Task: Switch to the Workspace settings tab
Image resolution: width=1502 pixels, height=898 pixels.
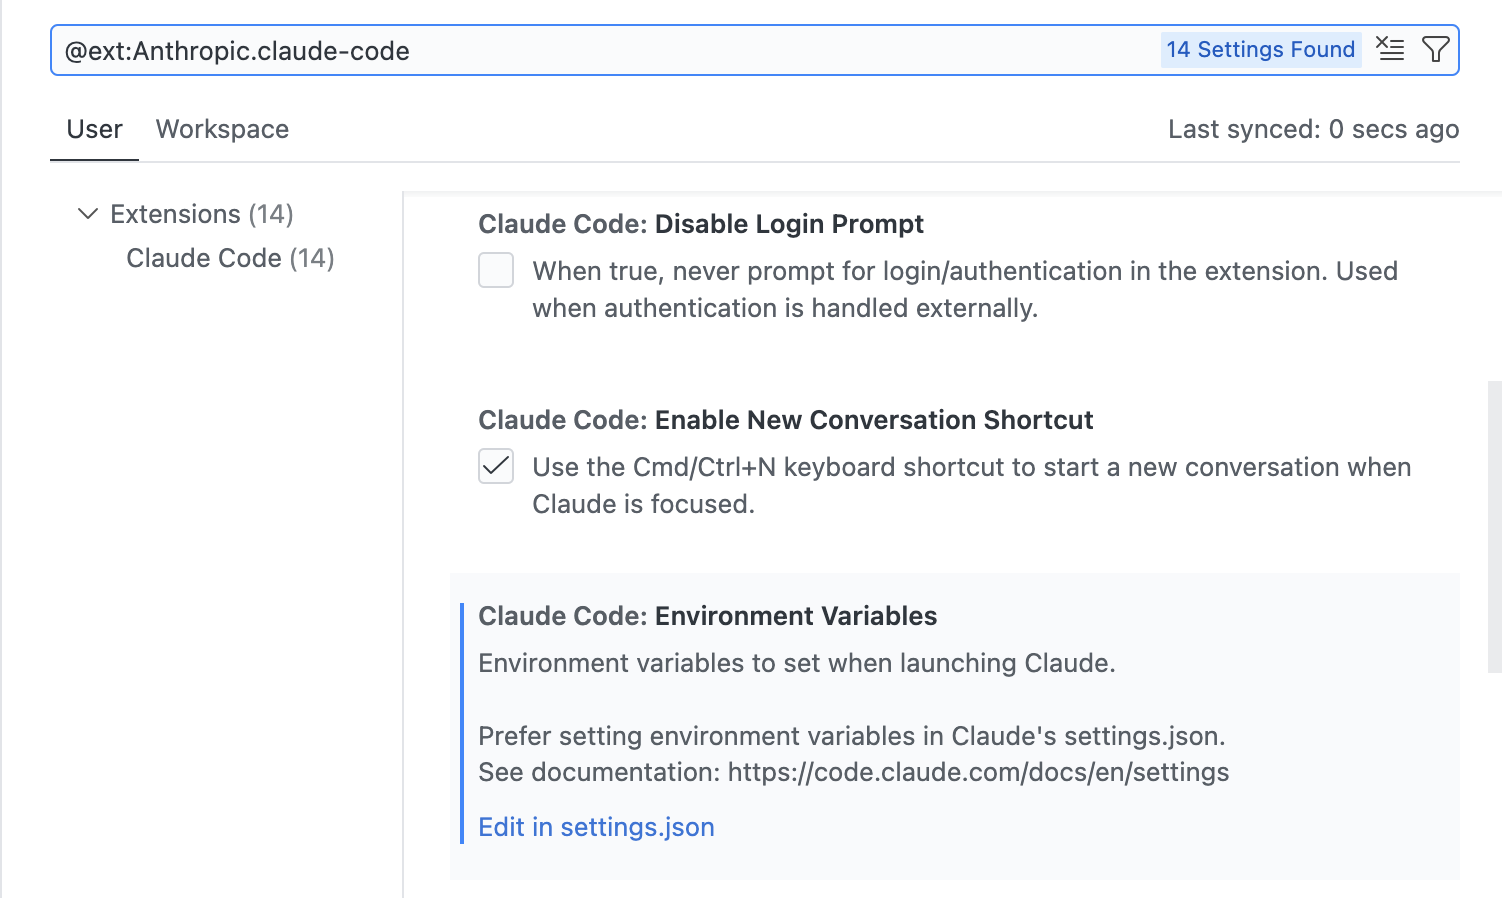Action: tap(222, 129)
